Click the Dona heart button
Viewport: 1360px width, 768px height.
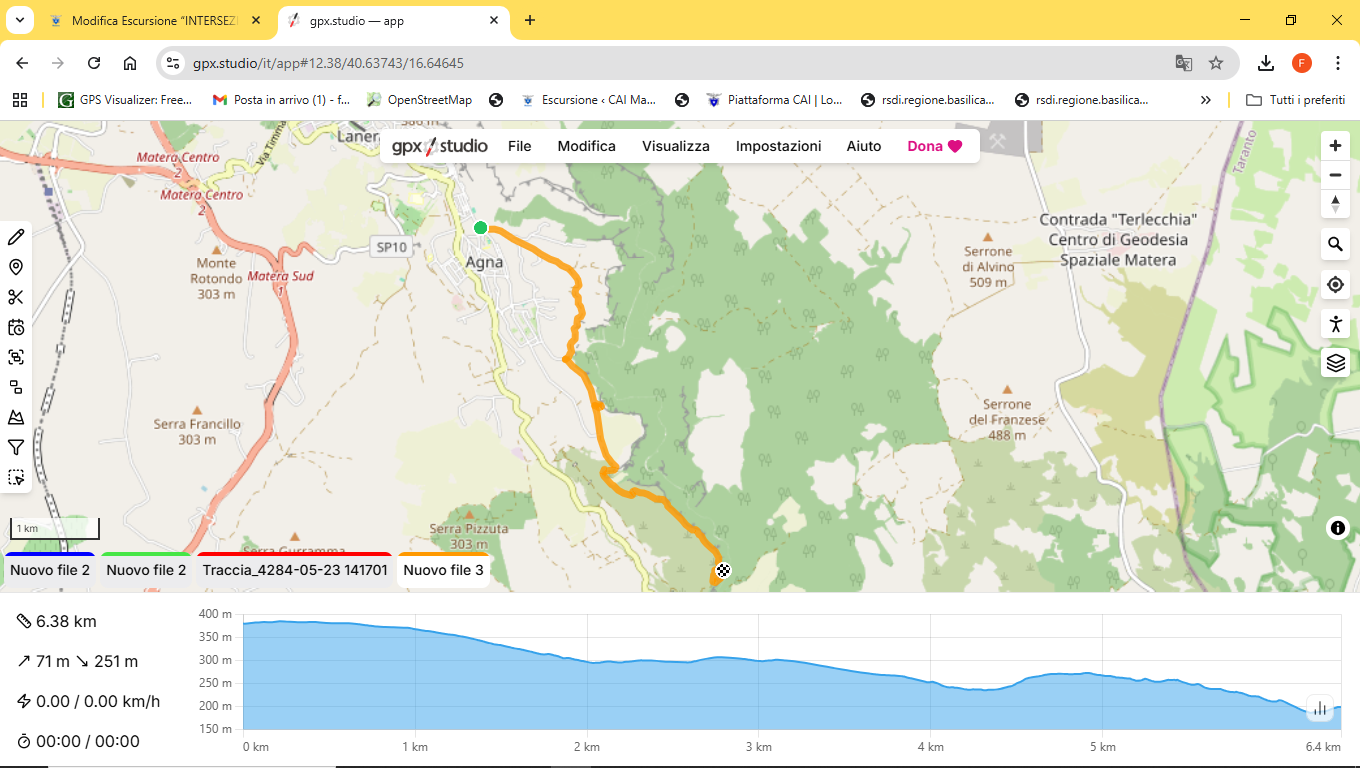pyautogui.click(x=935, y=146)
